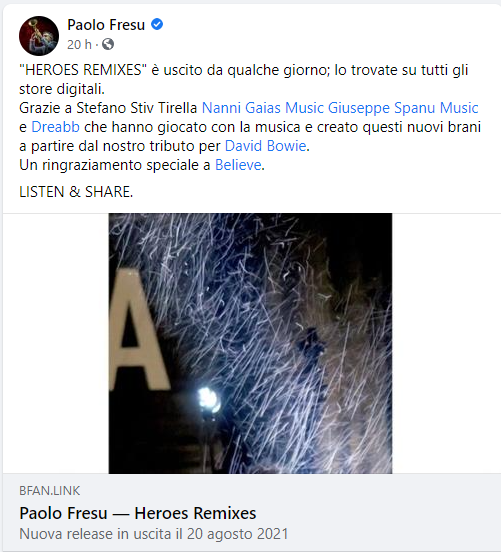The height and width of the screenshot is (552, 501).
Task: Visit the Nanni Gaias Music page
Action: [x=263, y=108]
